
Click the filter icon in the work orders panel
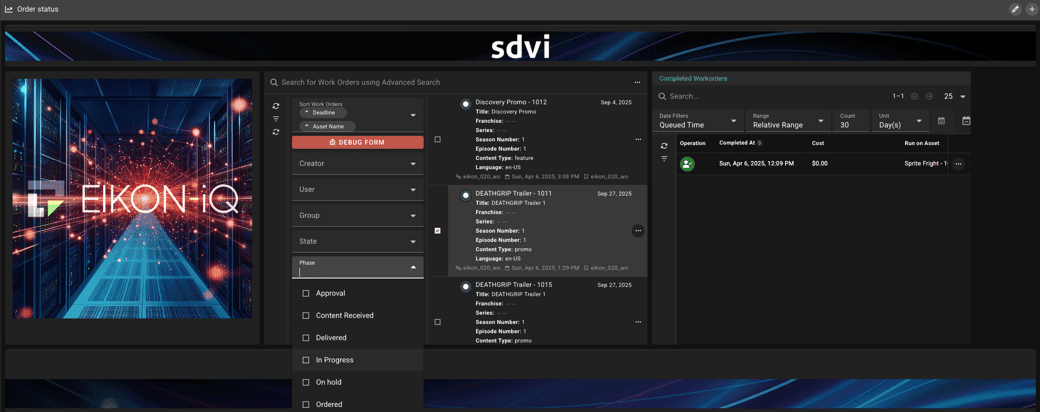(x=276, y=119)
